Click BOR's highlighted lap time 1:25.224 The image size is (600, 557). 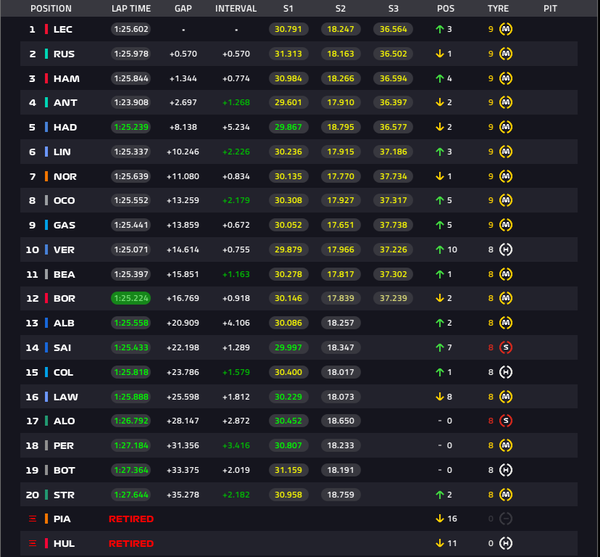[131, 298]
